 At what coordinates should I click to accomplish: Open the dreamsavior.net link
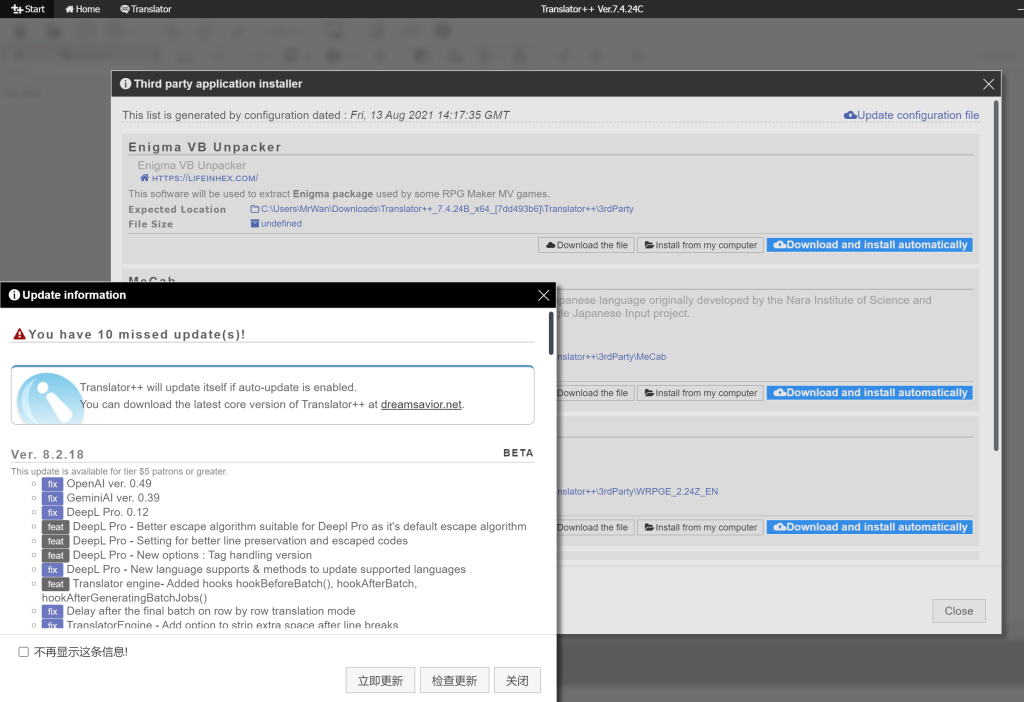coord(422,405)
